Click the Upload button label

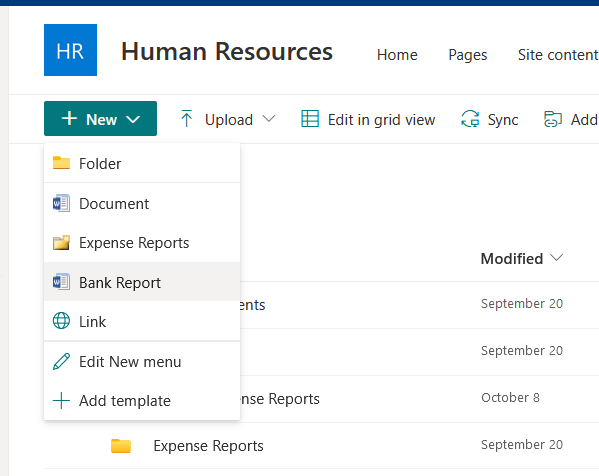229,120
